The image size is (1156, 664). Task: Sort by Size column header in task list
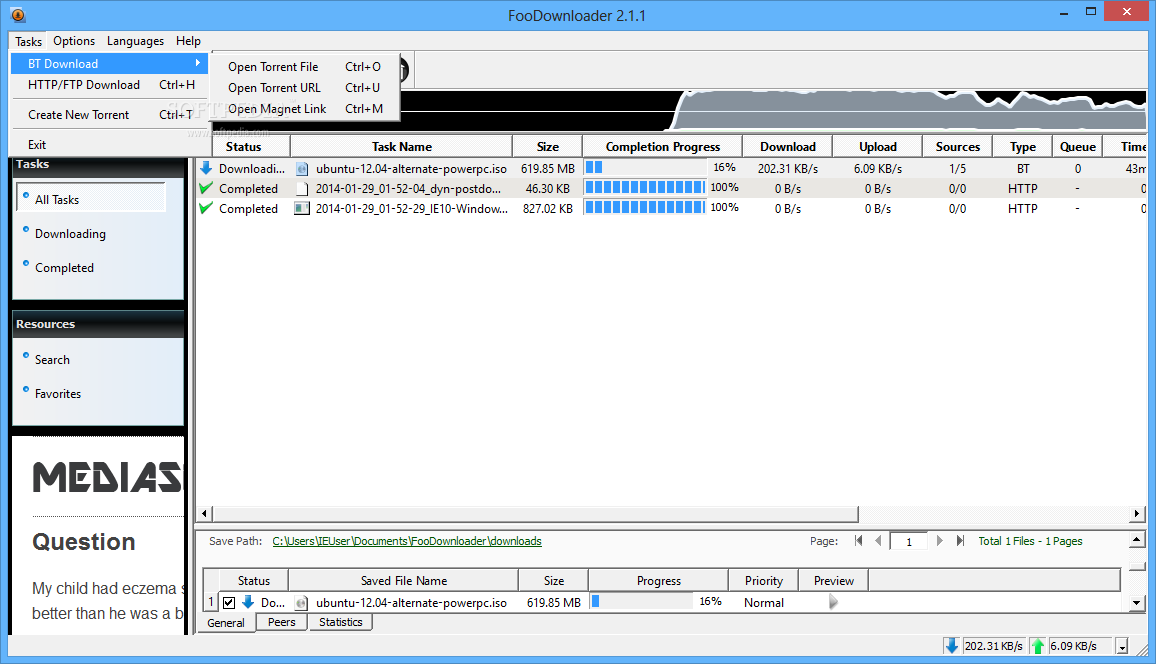[548, 147]
